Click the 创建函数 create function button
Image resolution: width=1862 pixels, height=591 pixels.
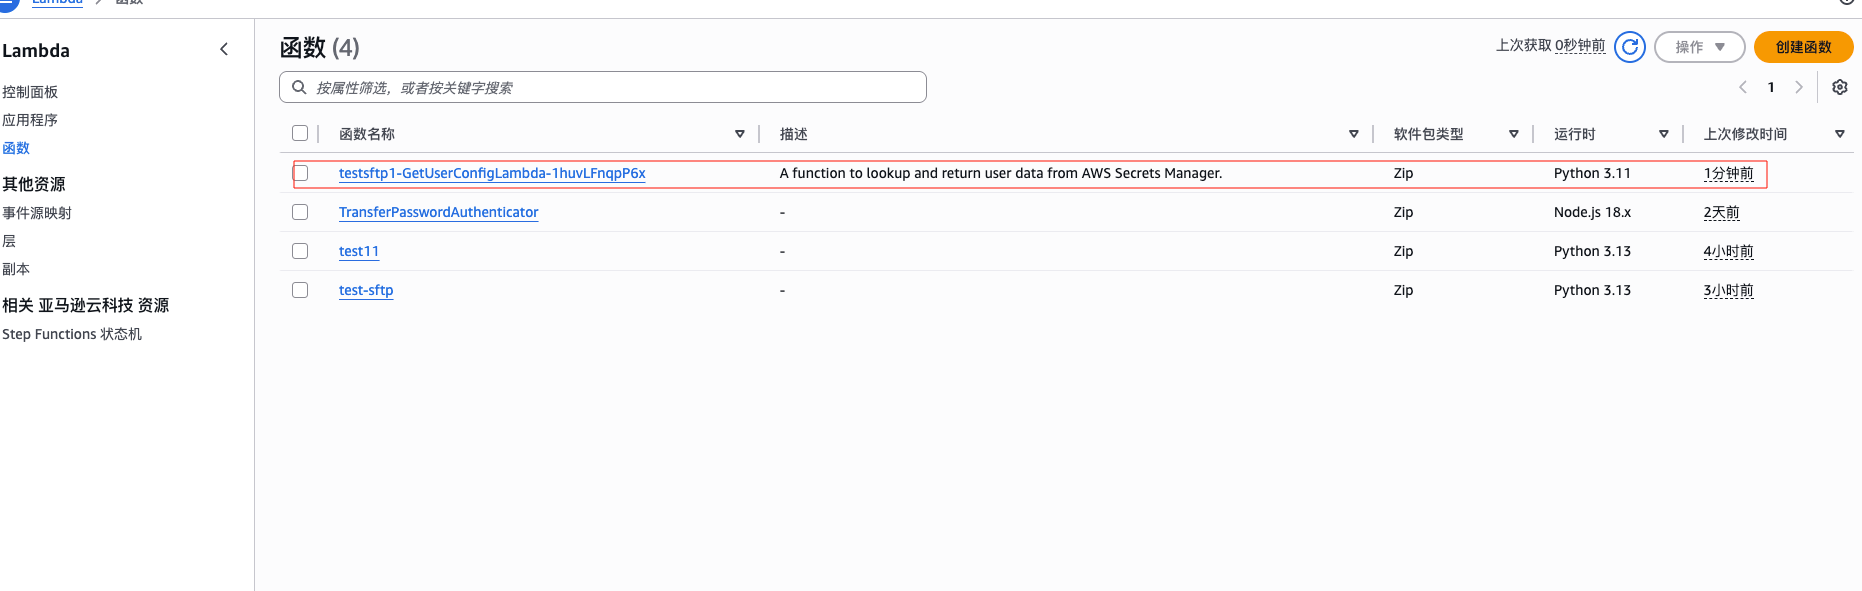(x=1804, y=47)
